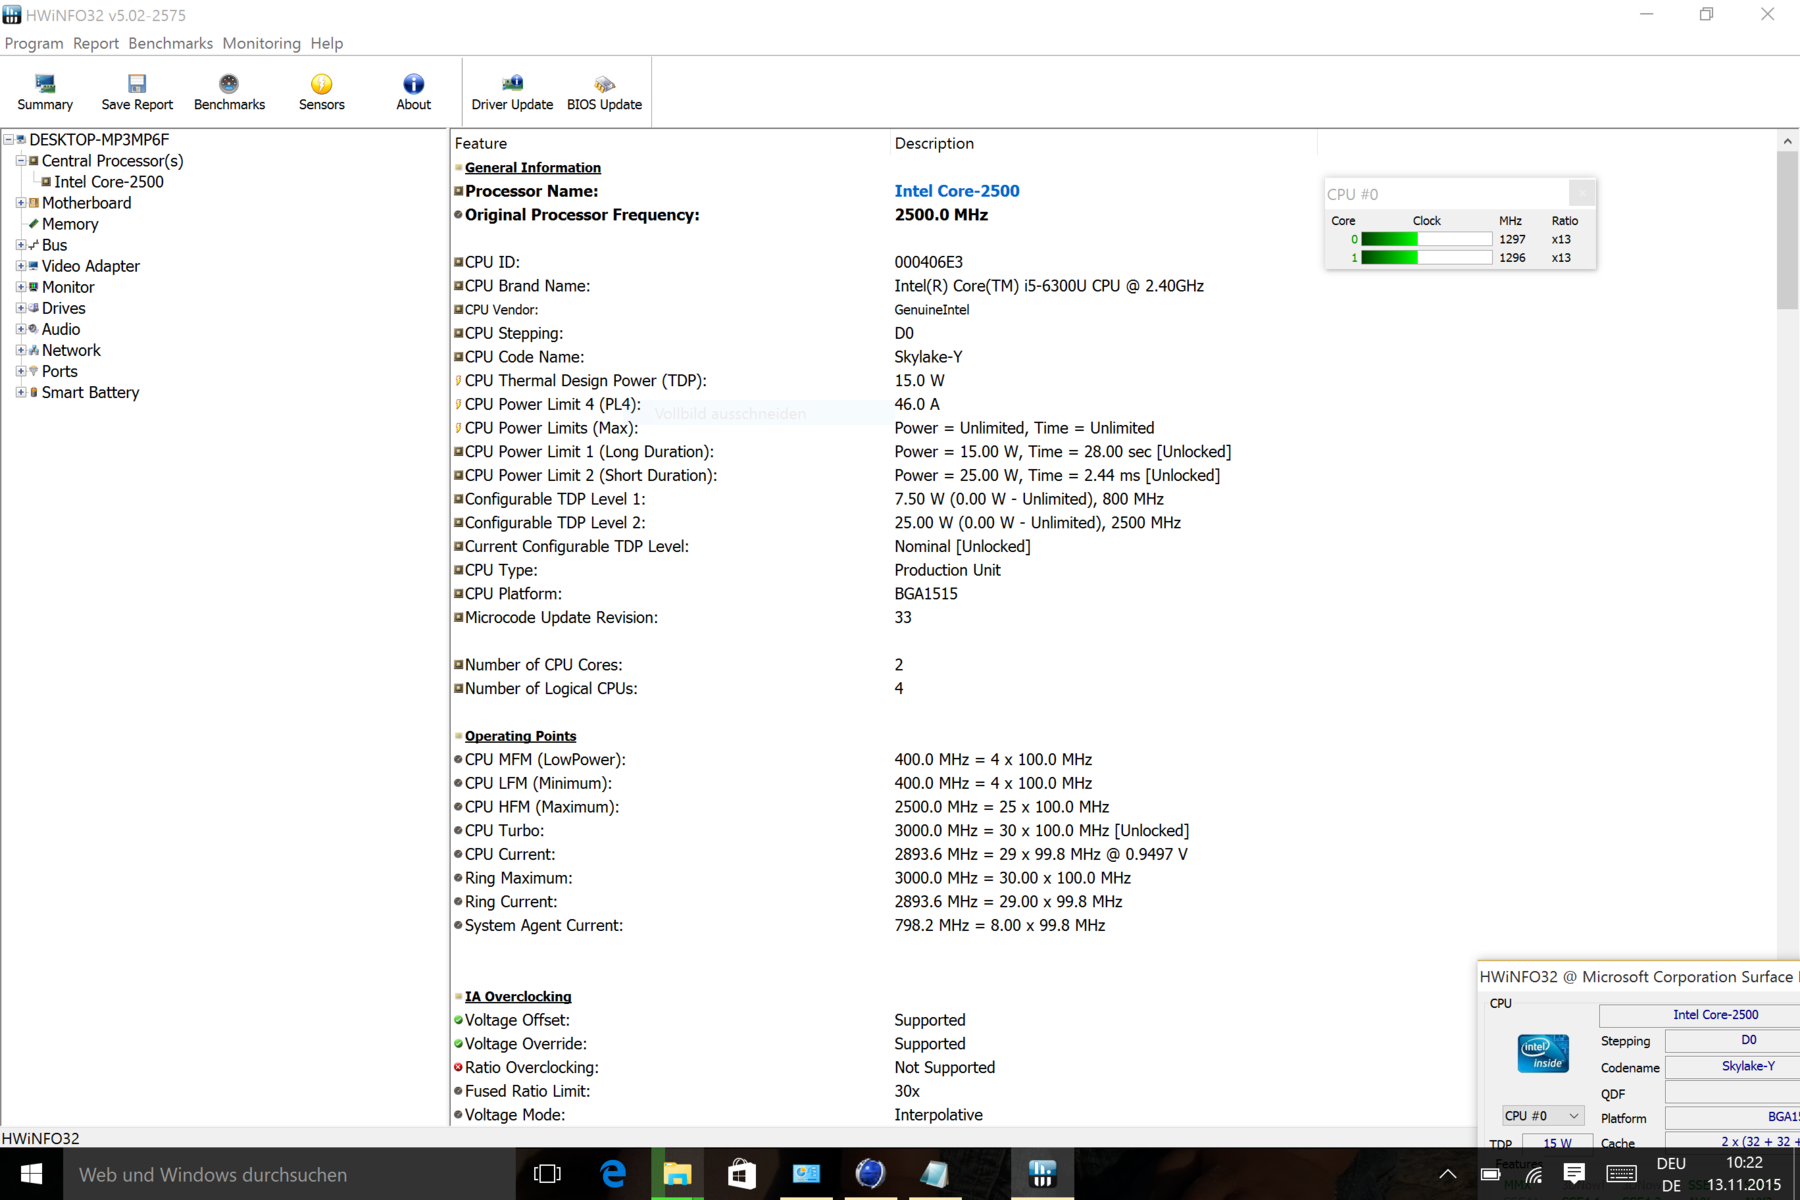The width and height of the screenshot is (1800, 1200).
Task: Expand the Ports tree node
Action: click(20, 371)
